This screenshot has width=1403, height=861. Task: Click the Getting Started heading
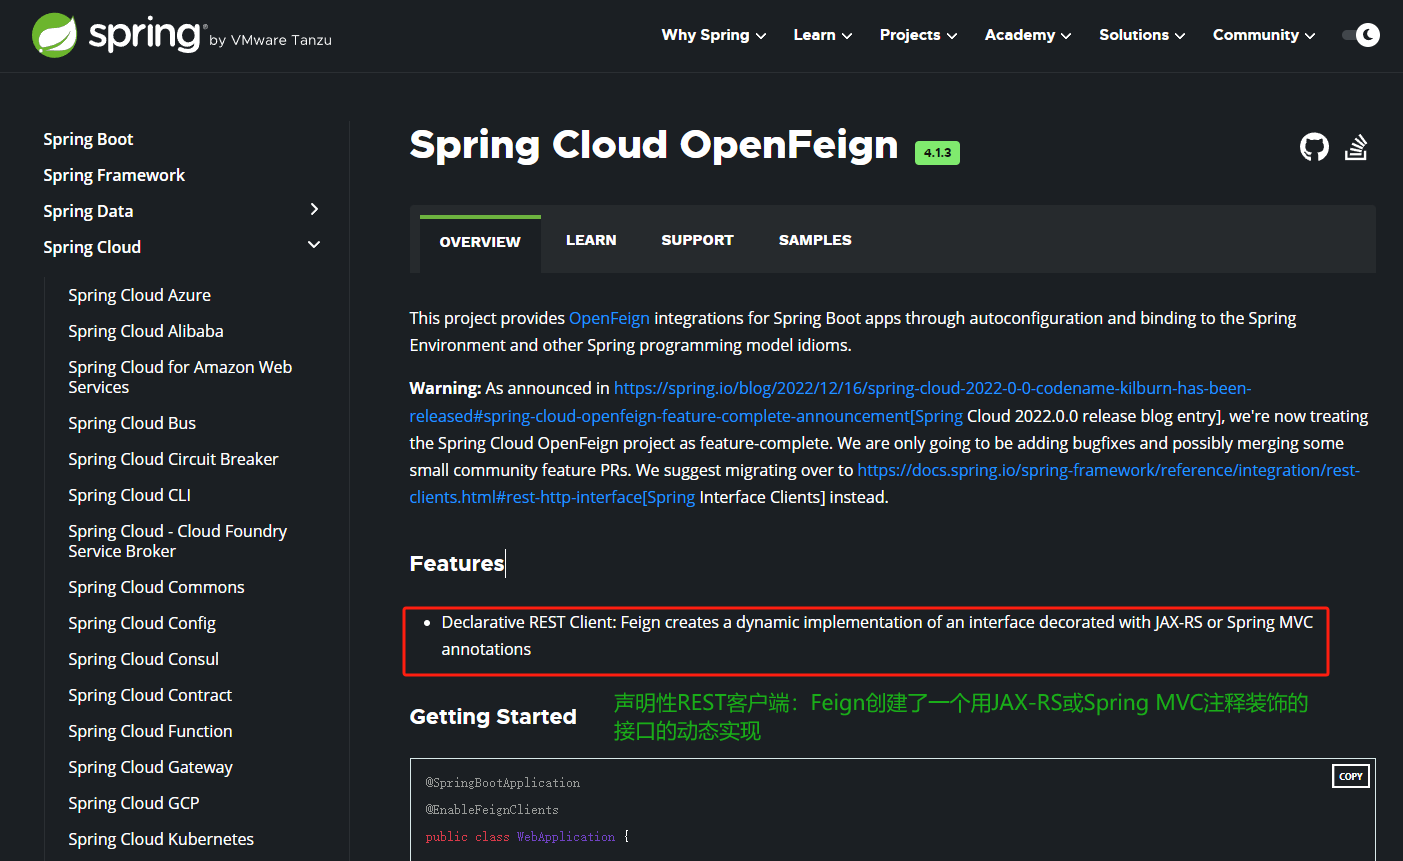[493, 716]
